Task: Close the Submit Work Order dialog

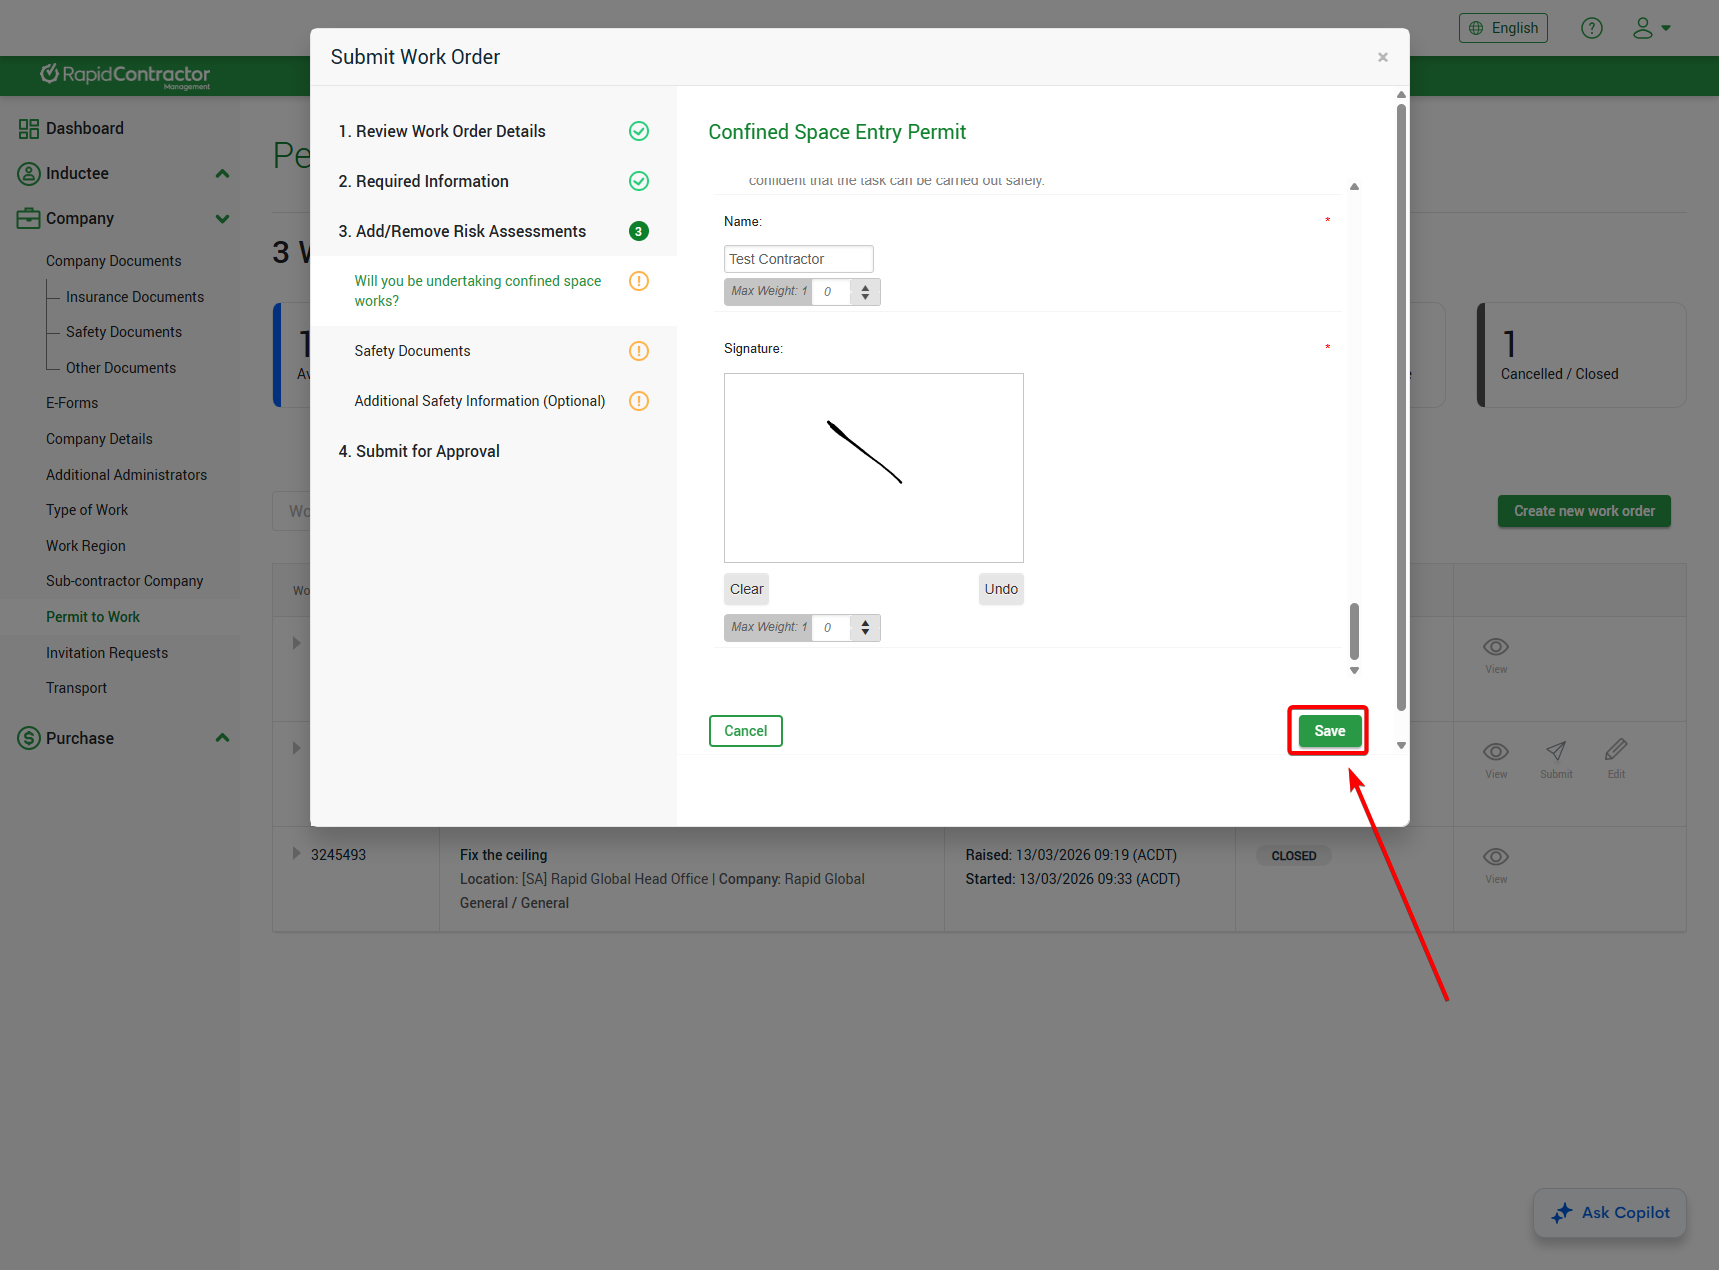Action: click(x=1382, y=57)
